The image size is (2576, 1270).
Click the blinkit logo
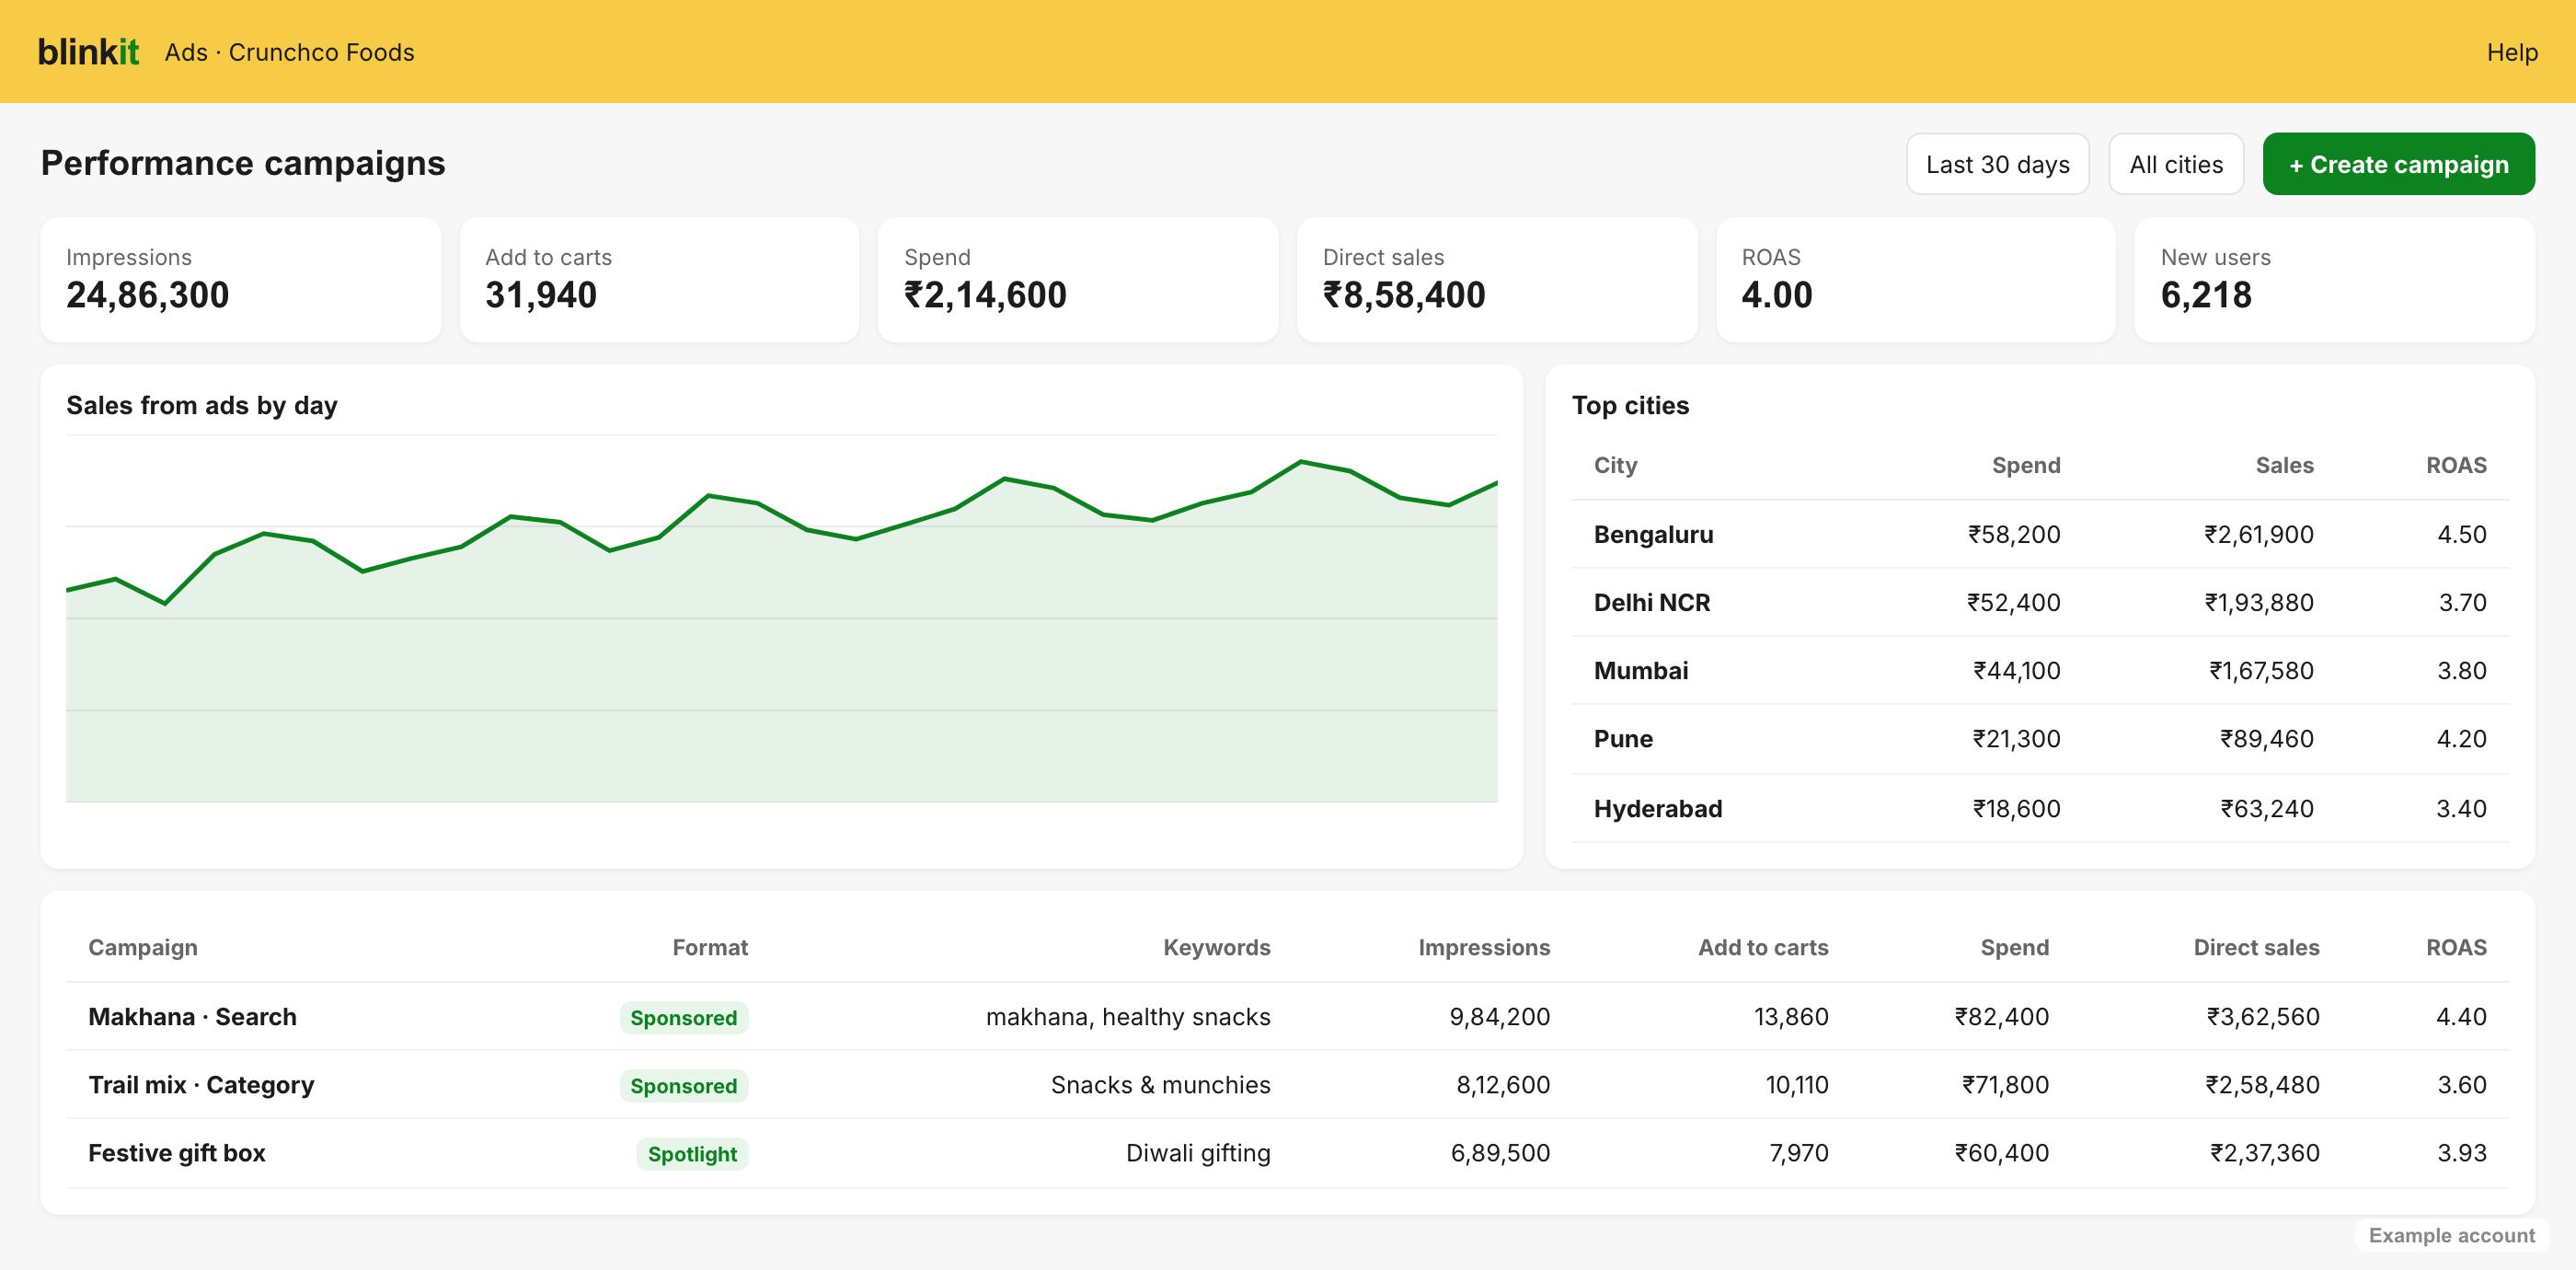[x=88, y=52]
